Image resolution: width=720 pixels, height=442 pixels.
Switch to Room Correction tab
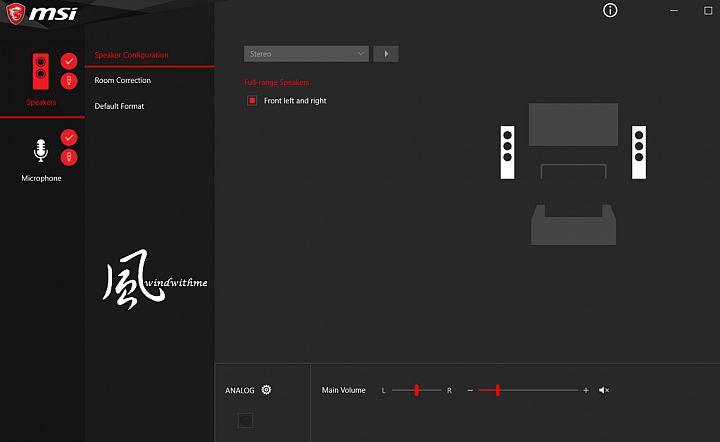pyautogui.click(x=123, y=80)
